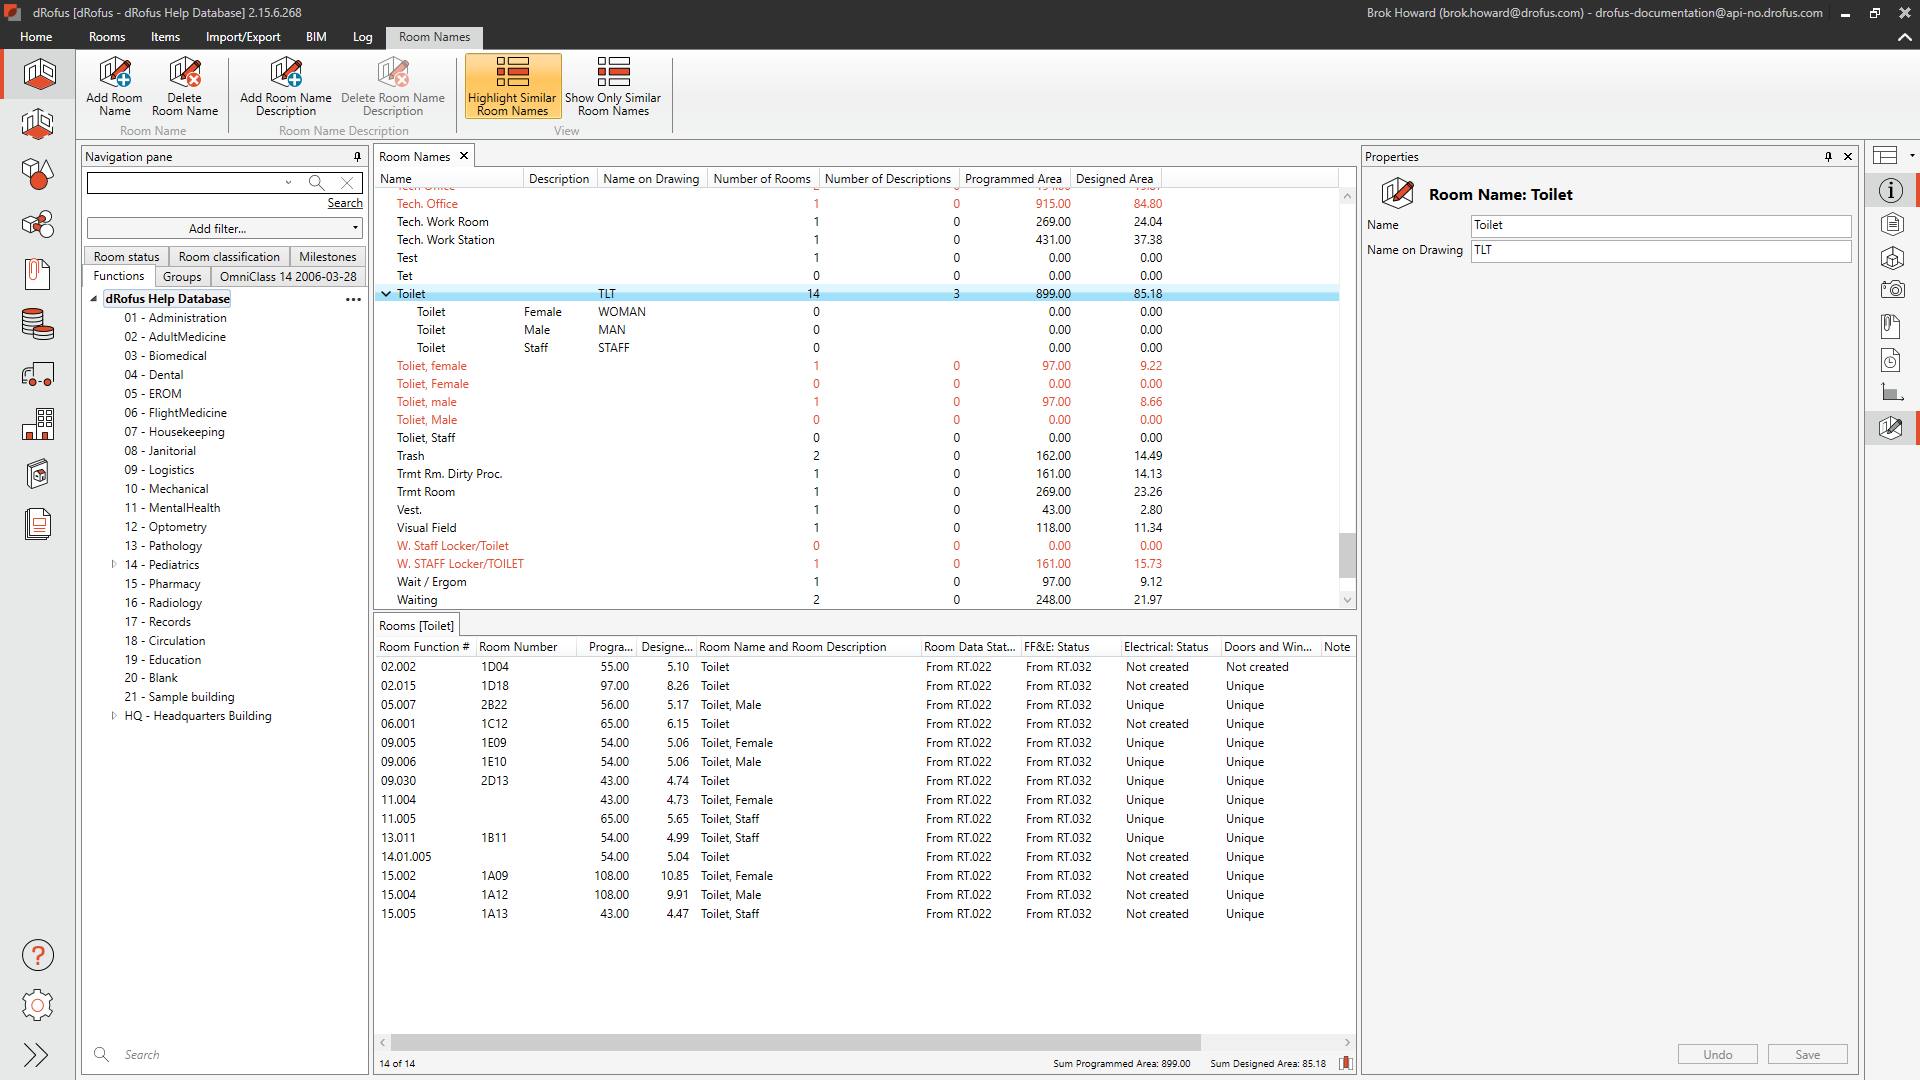Expand left sidebar with double chevron
This screenshot has height=1080, width=1920.
tap(36, 1055)
